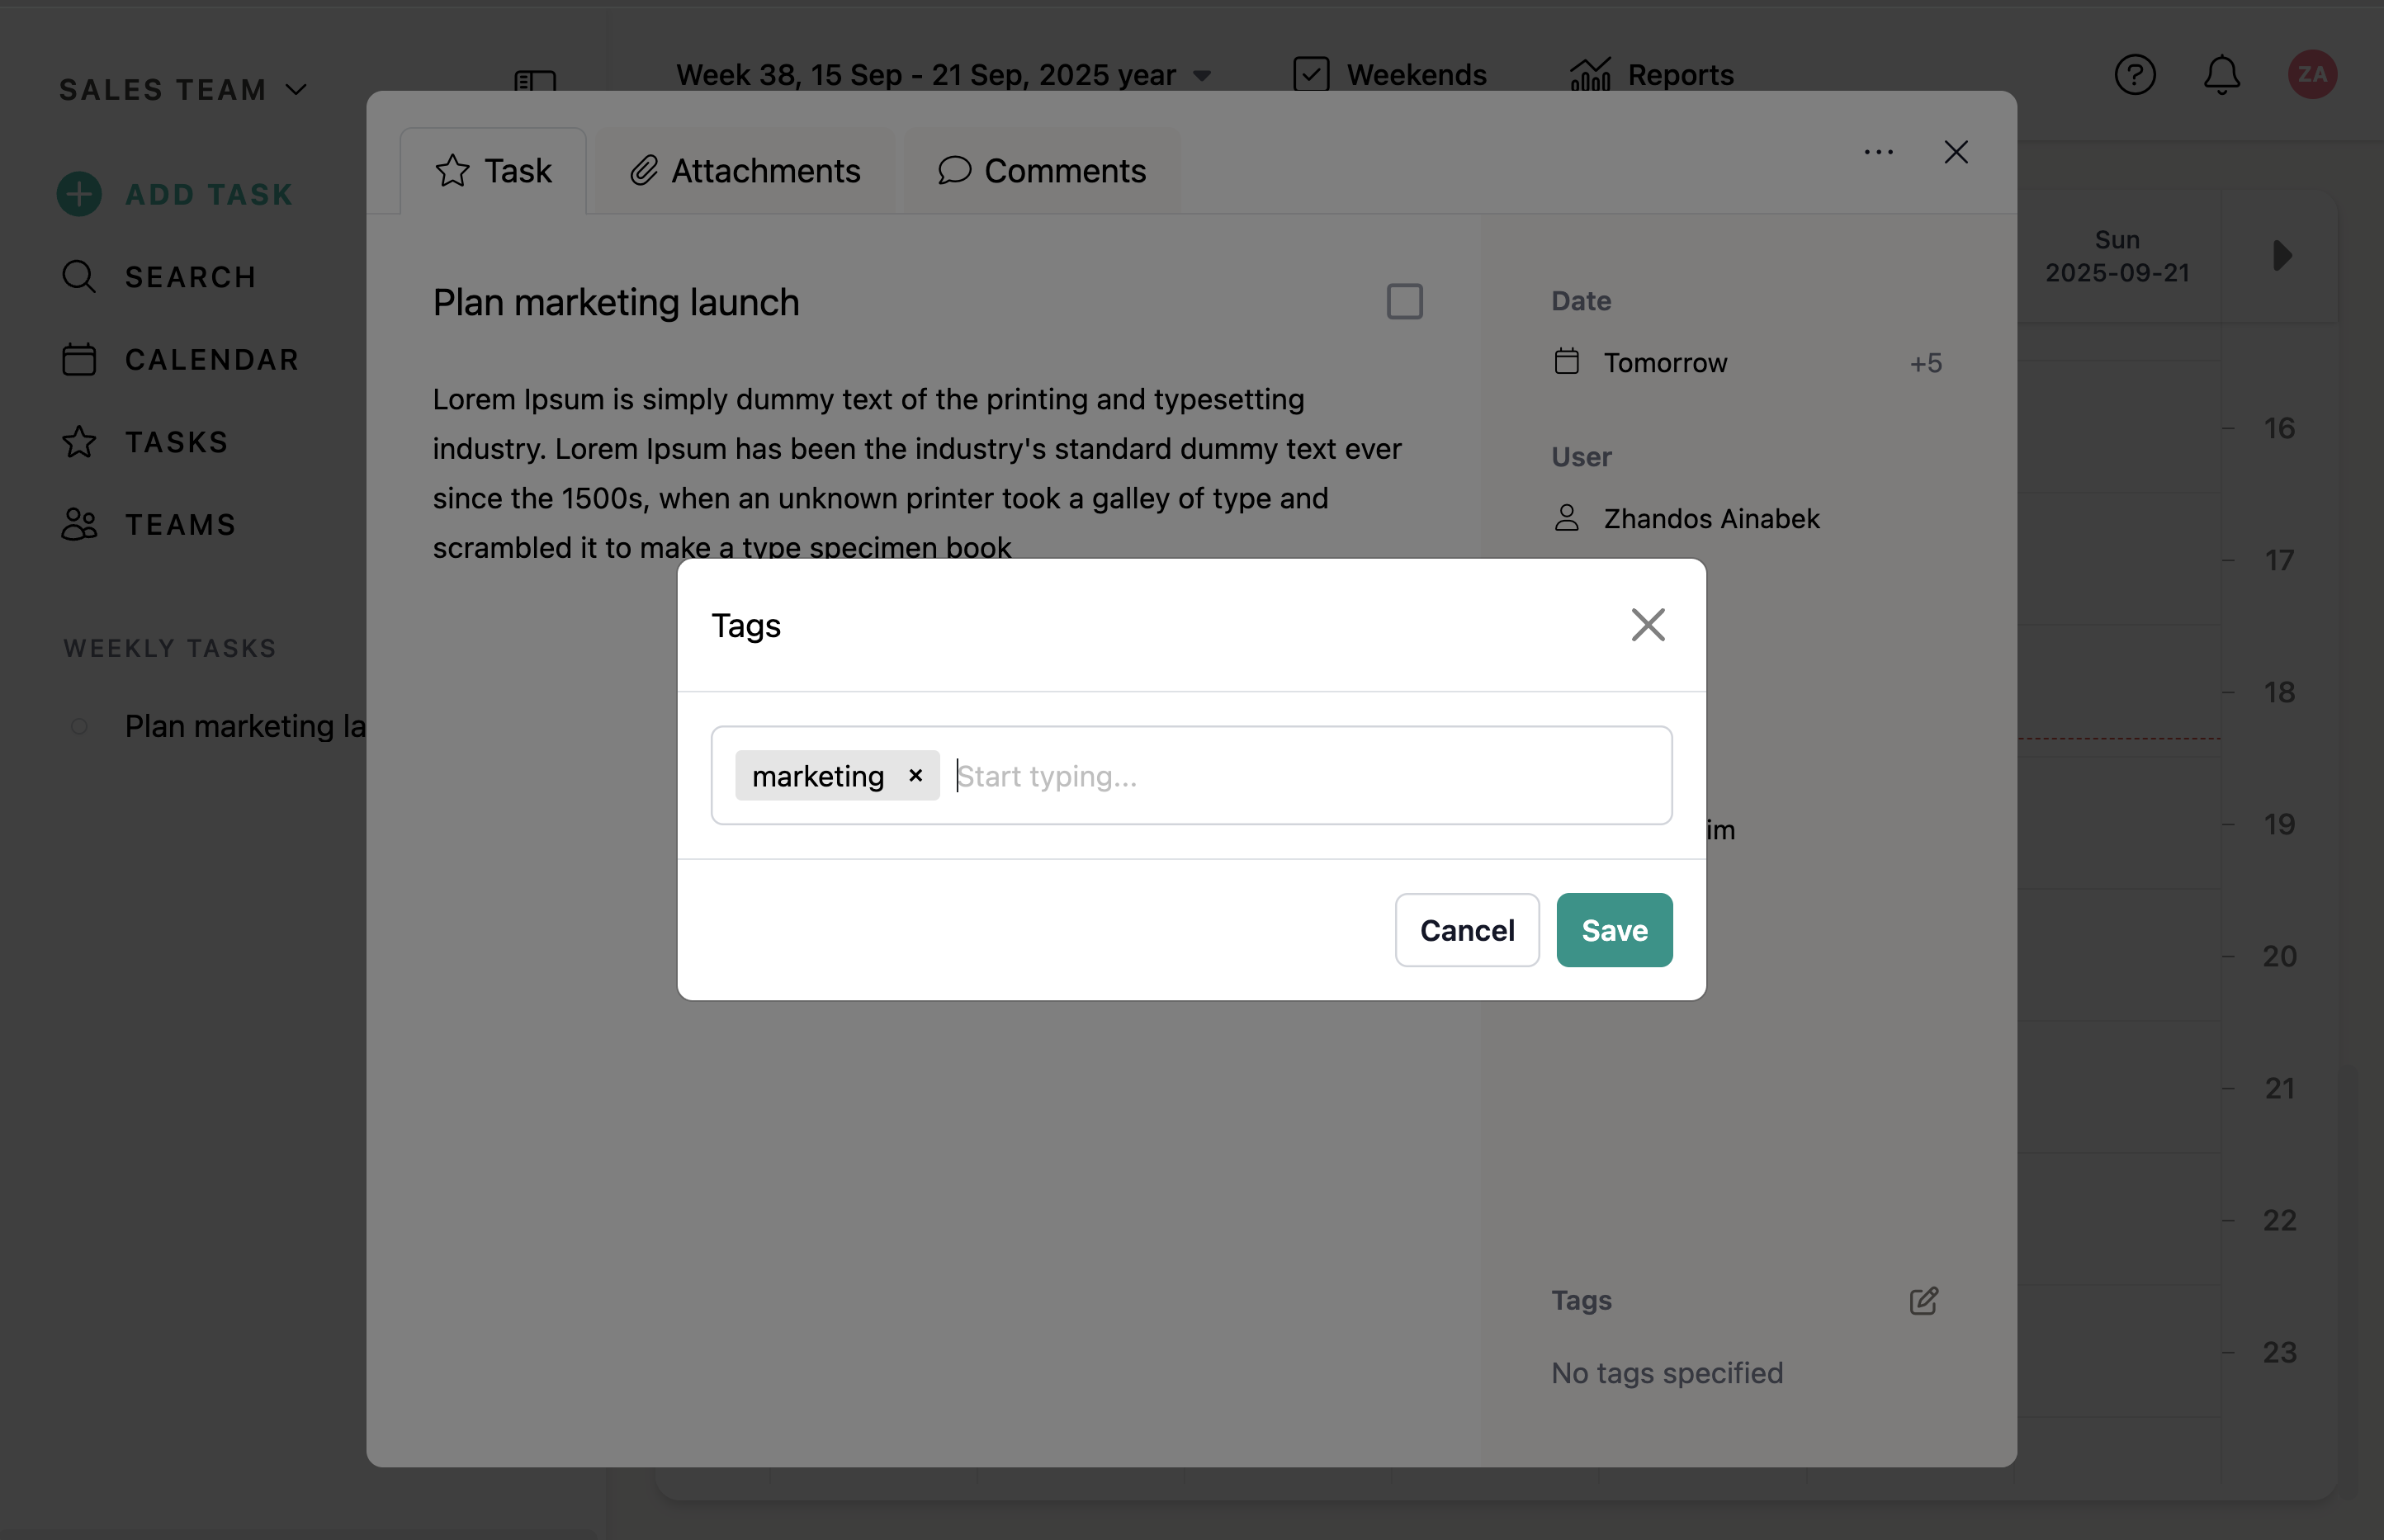Screen dimensions: 2384x1540
Task: Remove the marketing tag chip
Action: click(915, 775)
